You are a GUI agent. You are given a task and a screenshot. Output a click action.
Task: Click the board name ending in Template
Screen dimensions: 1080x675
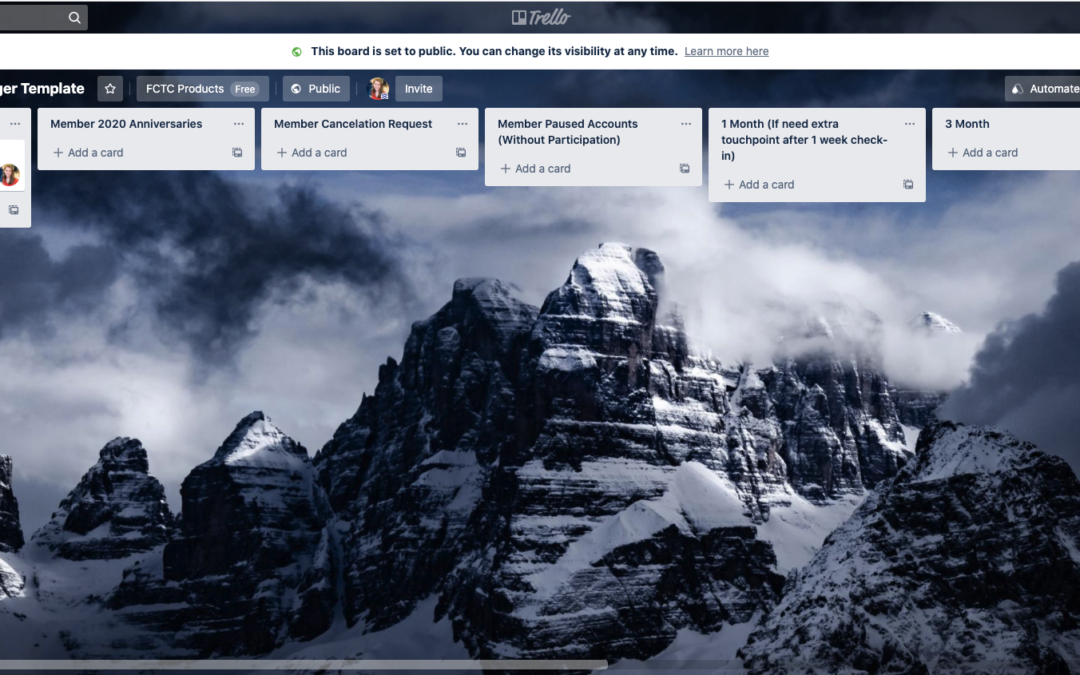coord(42,89)
